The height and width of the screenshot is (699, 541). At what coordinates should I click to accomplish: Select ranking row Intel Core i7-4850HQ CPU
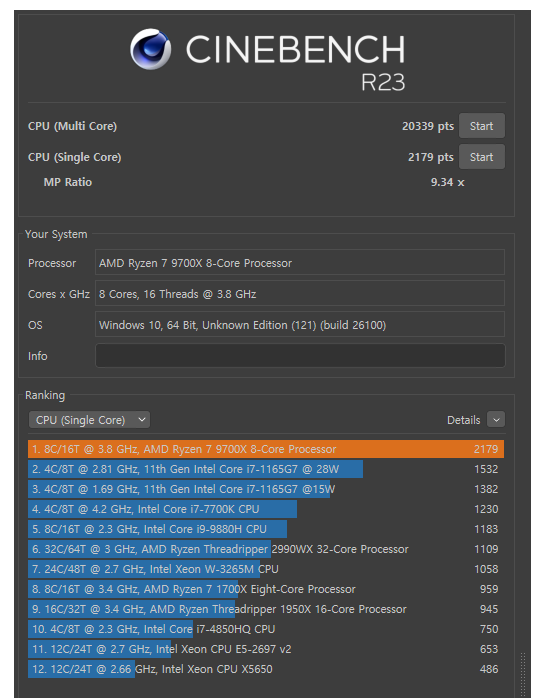click(x=266, y=629)
